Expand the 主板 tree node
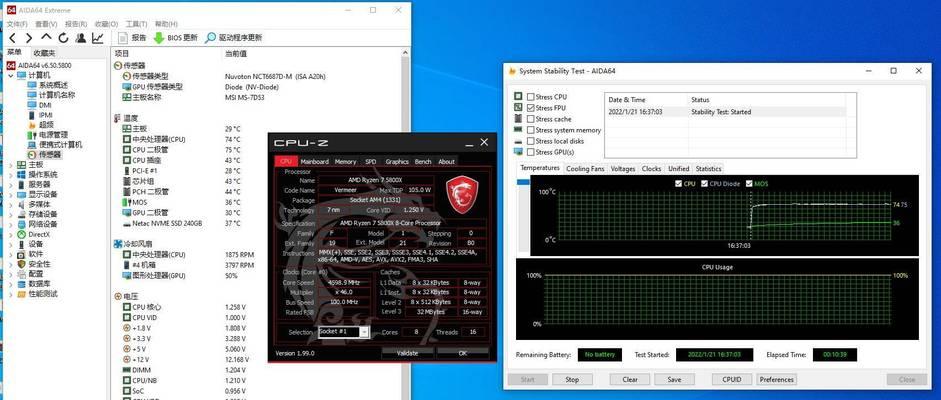941x400 pixels. tap(10, 164)
